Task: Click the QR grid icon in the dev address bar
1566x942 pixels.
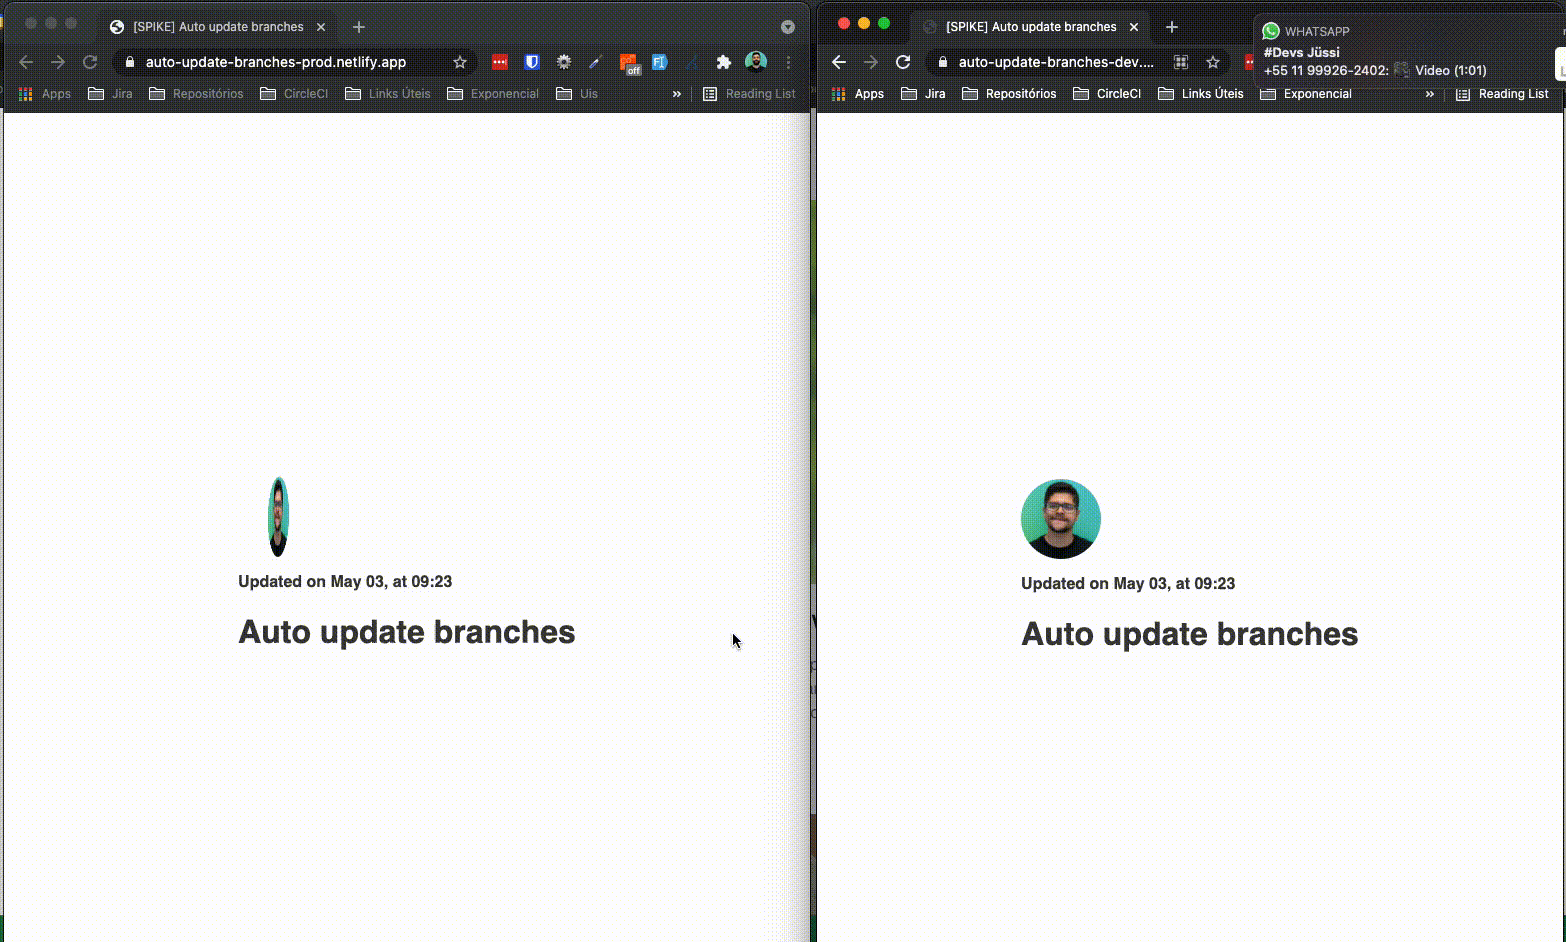Action: (x=1181, y=62)
